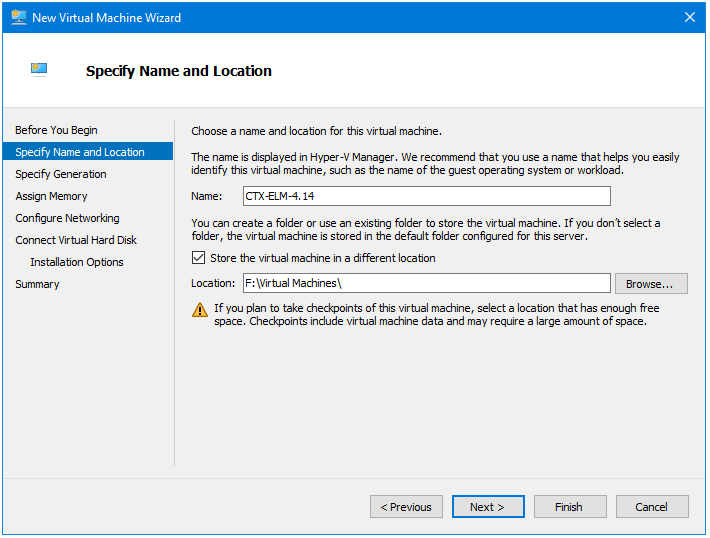Click into the Name field containing CTX-ELM-4.14
Screen dimensions: 710x538
427,196
